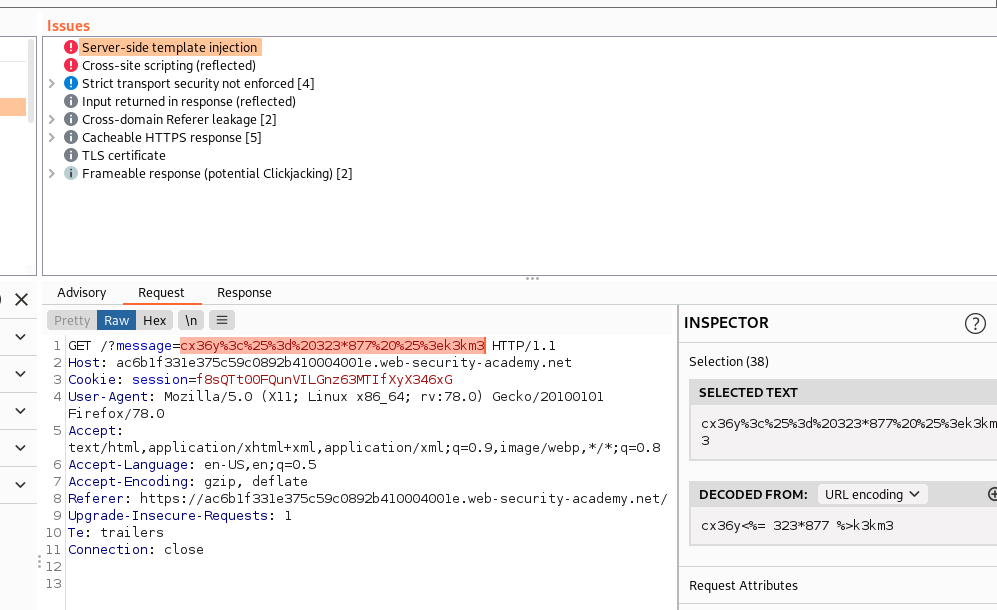997x610 pixels.
Task: Open the Advisory tab
Action: point(82,293)
